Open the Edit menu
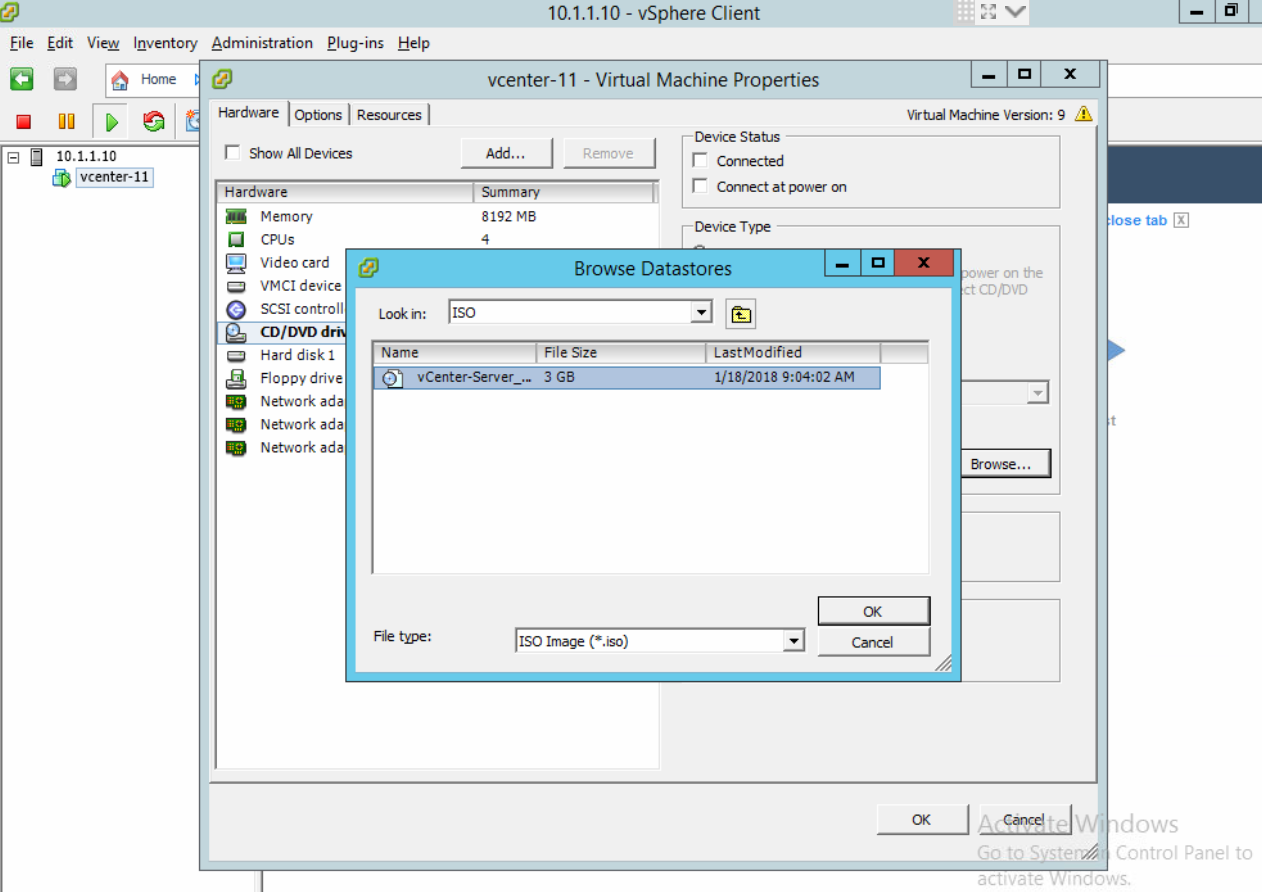 (x=60, y=43)
